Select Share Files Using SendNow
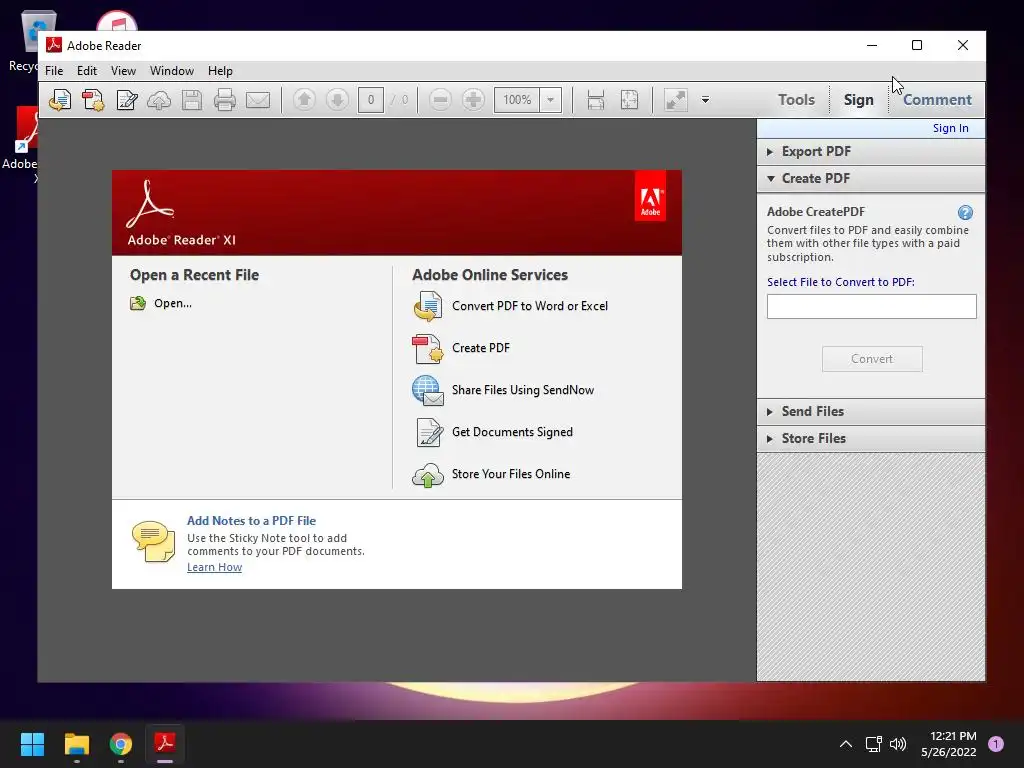Image resolution: width=1024 pixels, height=768 pixels. 523,390
